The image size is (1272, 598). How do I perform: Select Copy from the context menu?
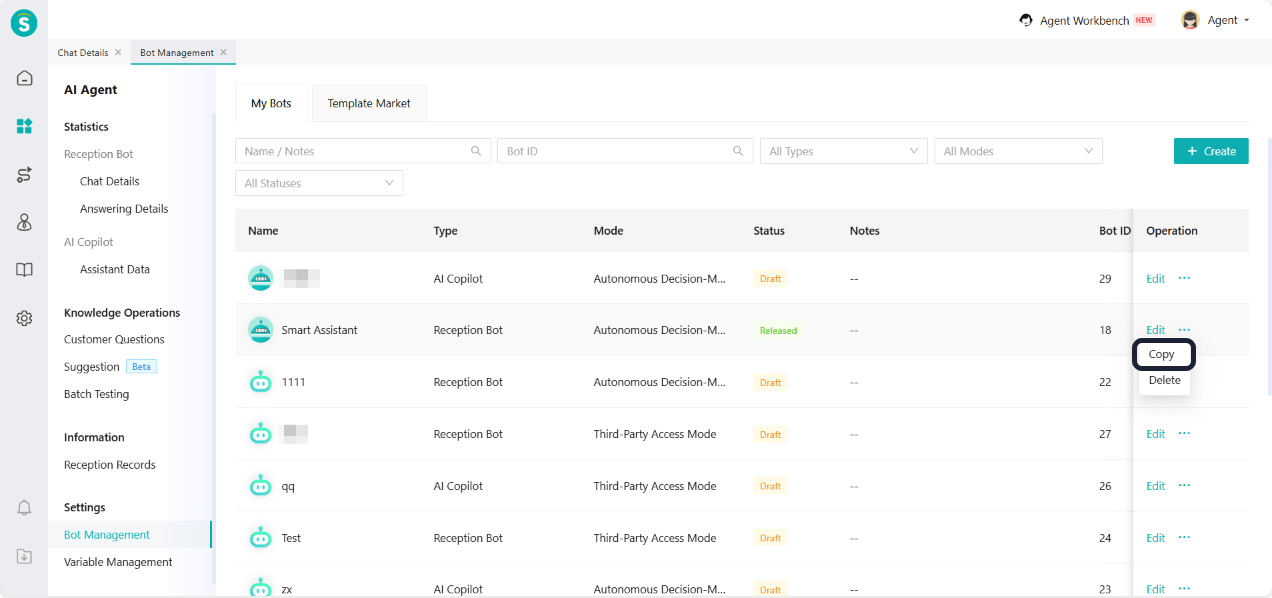1163,355
